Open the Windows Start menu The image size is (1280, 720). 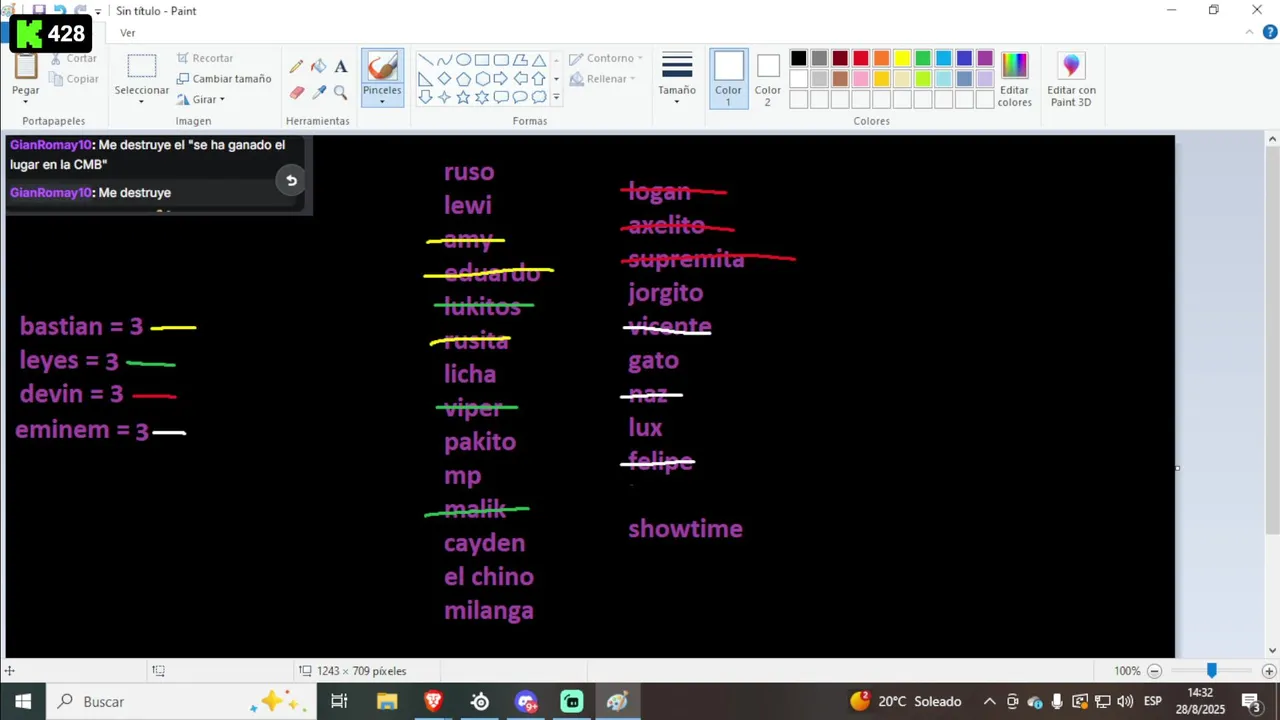(22, 702)
